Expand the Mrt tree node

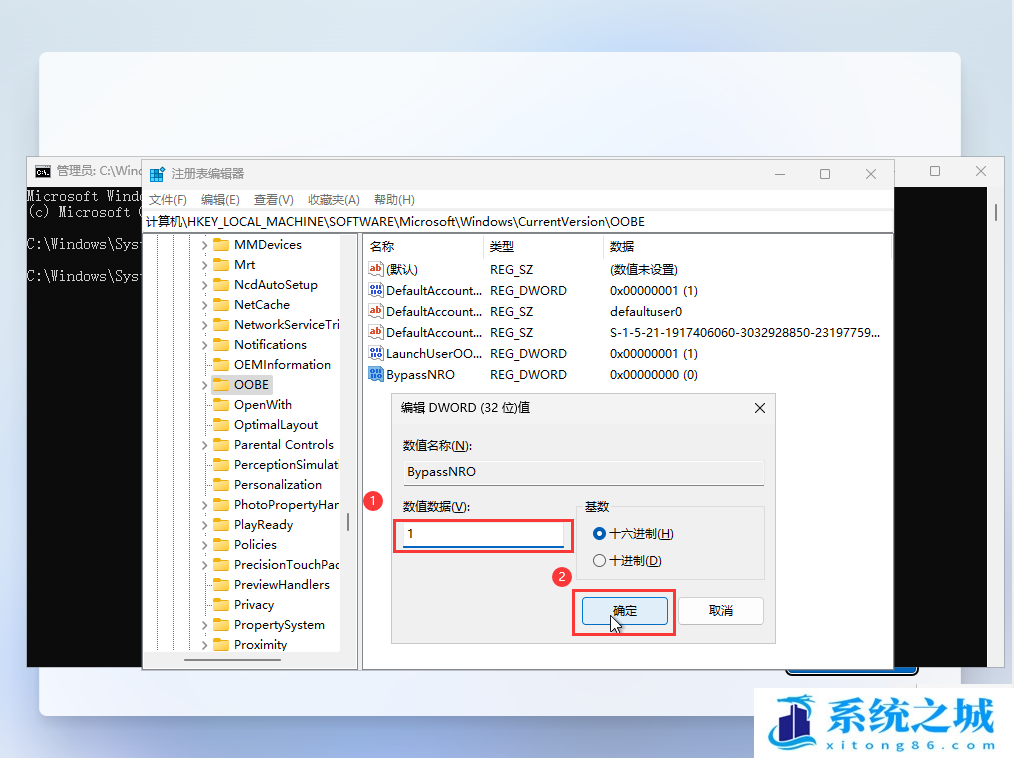tap(204, 265)
